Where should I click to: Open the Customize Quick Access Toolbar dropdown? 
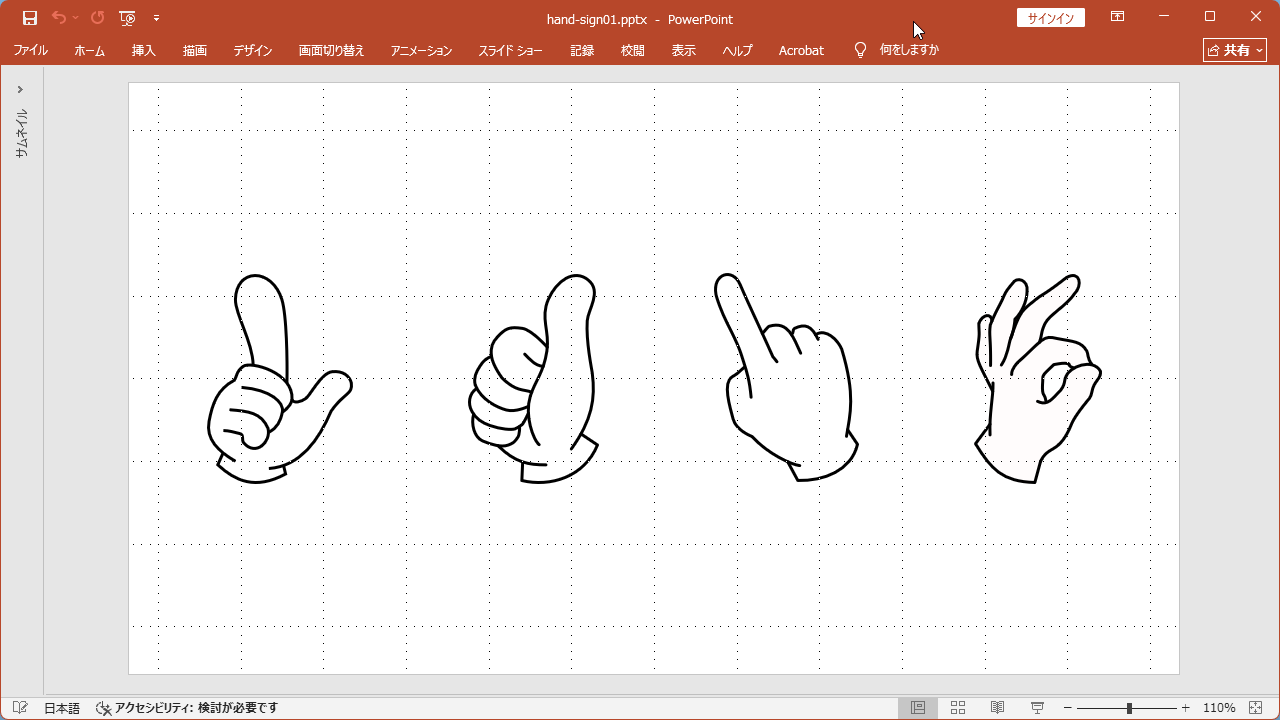(157, 18)
